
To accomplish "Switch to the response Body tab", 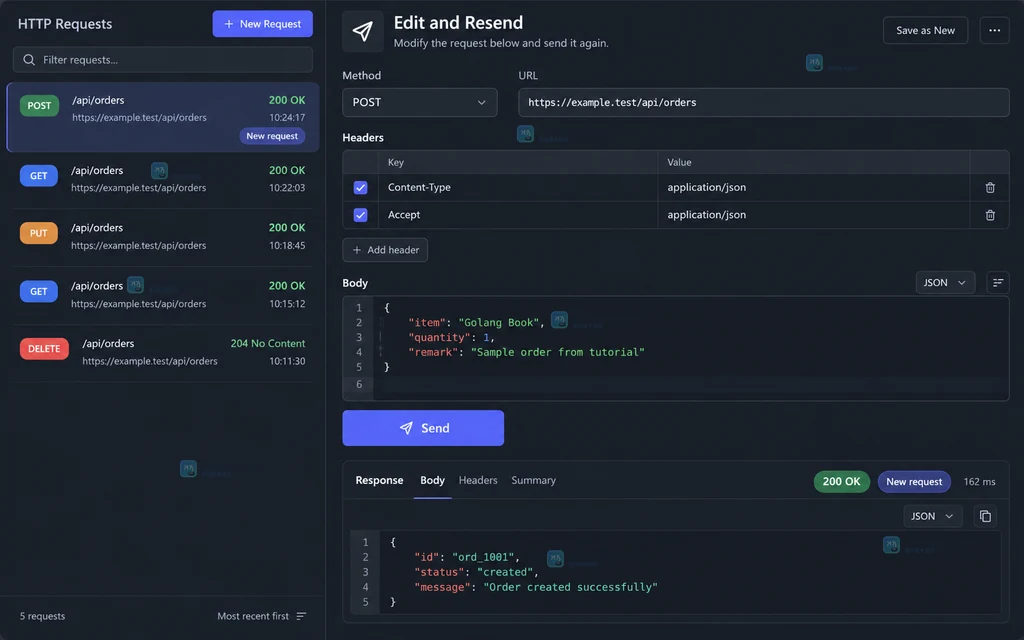I will [432, 481].
